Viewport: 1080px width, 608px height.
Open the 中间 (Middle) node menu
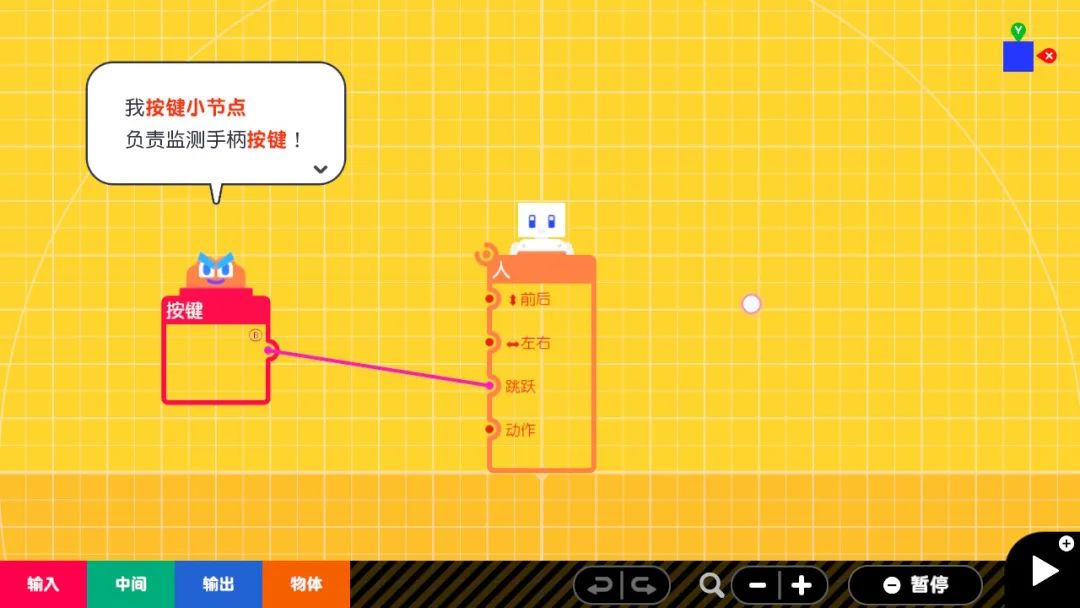[x=131, y=585]
